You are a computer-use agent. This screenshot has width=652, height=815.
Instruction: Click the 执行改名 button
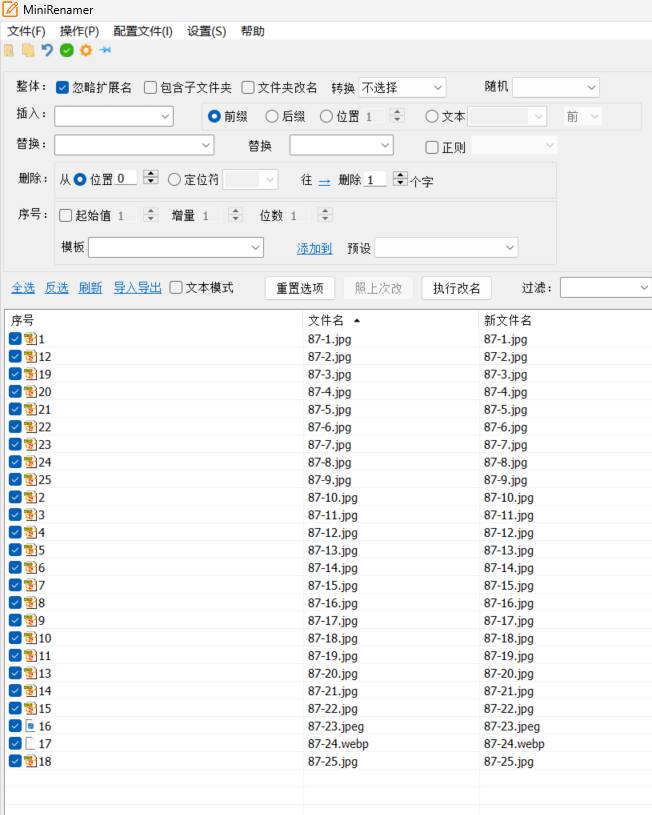(x=457, y=288)
